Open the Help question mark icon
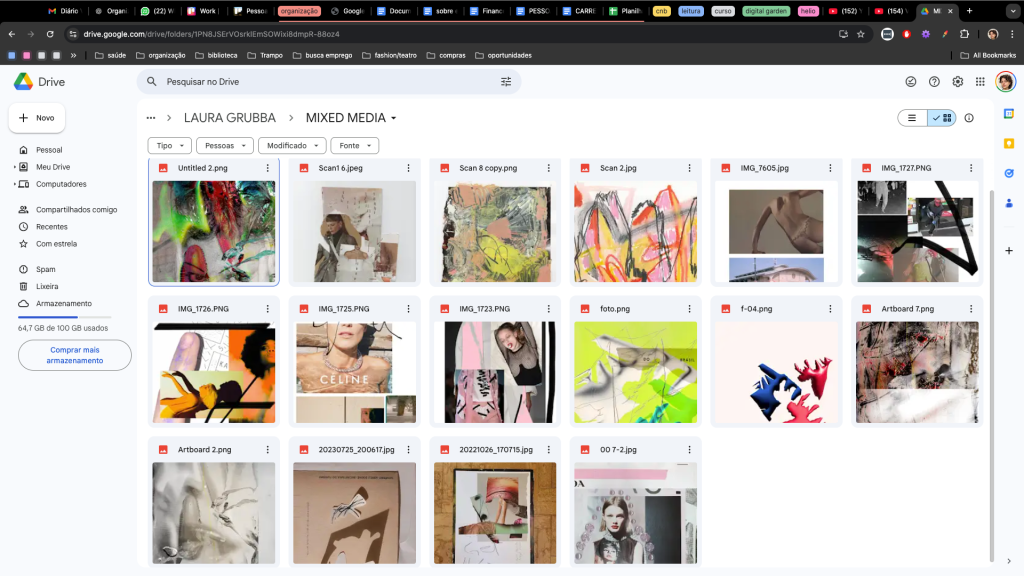 (x=934, y=82)
